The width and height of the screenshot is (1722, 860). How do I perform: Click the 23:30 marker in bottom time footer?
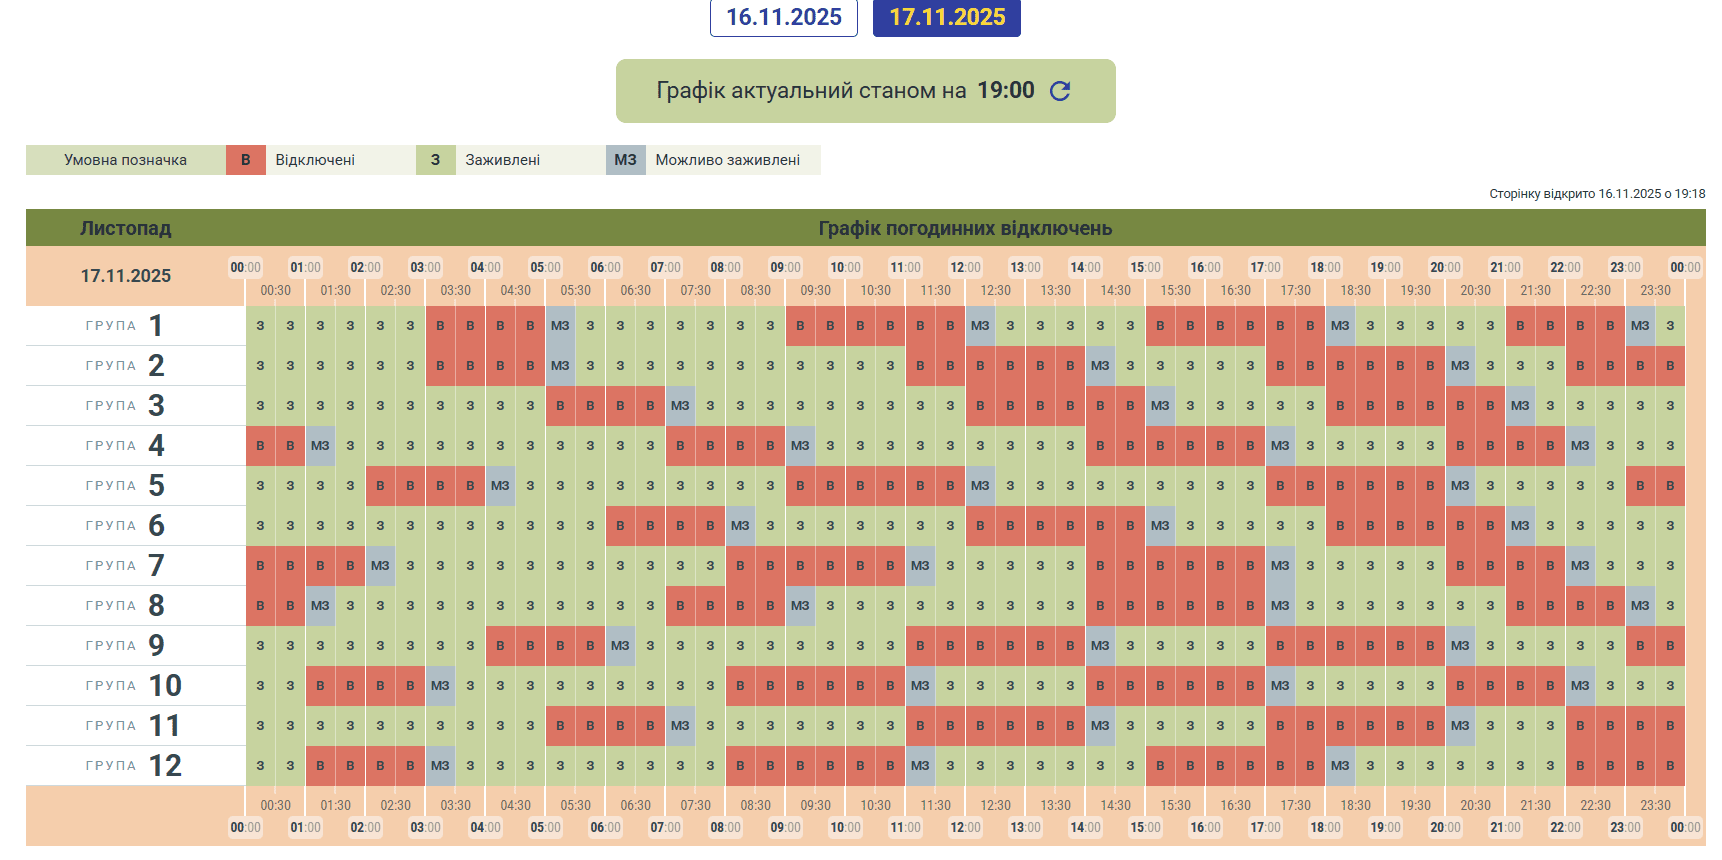coord(1655,805)
